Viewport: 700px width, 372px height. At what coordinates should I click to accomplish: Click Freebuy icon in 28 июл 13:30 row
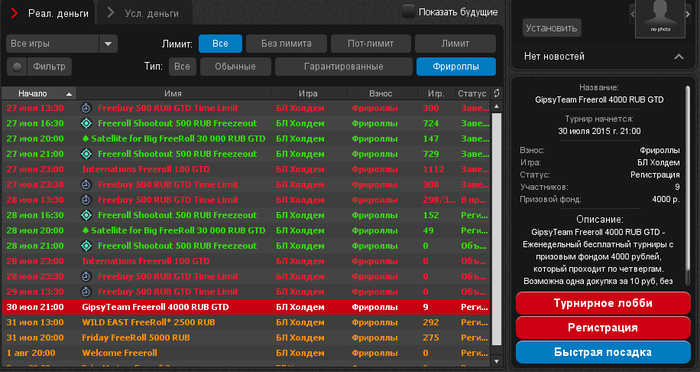(x=86, y=200)
